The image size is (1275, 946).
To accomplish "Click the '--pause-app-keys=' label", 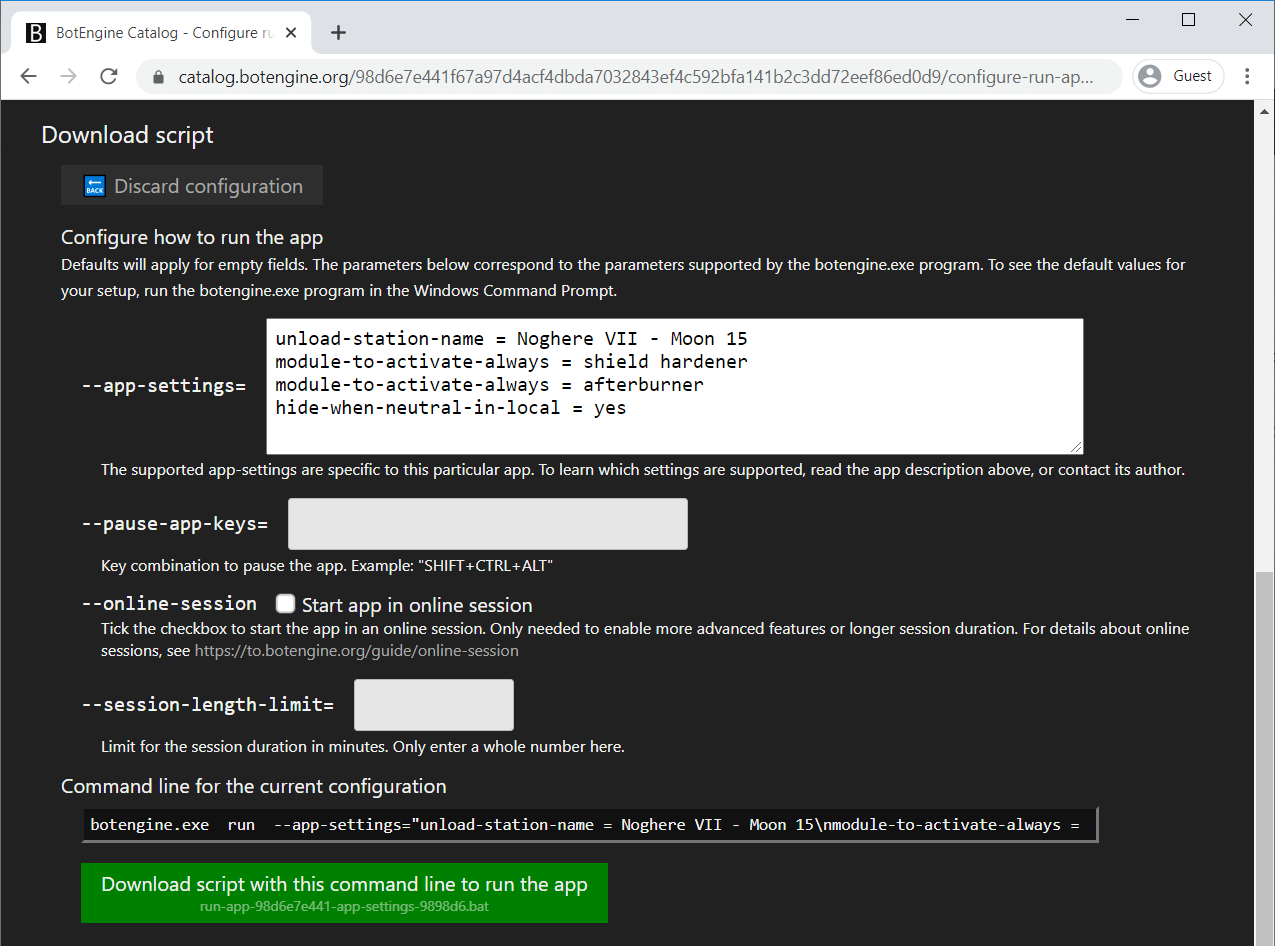I will coord(175,524).
